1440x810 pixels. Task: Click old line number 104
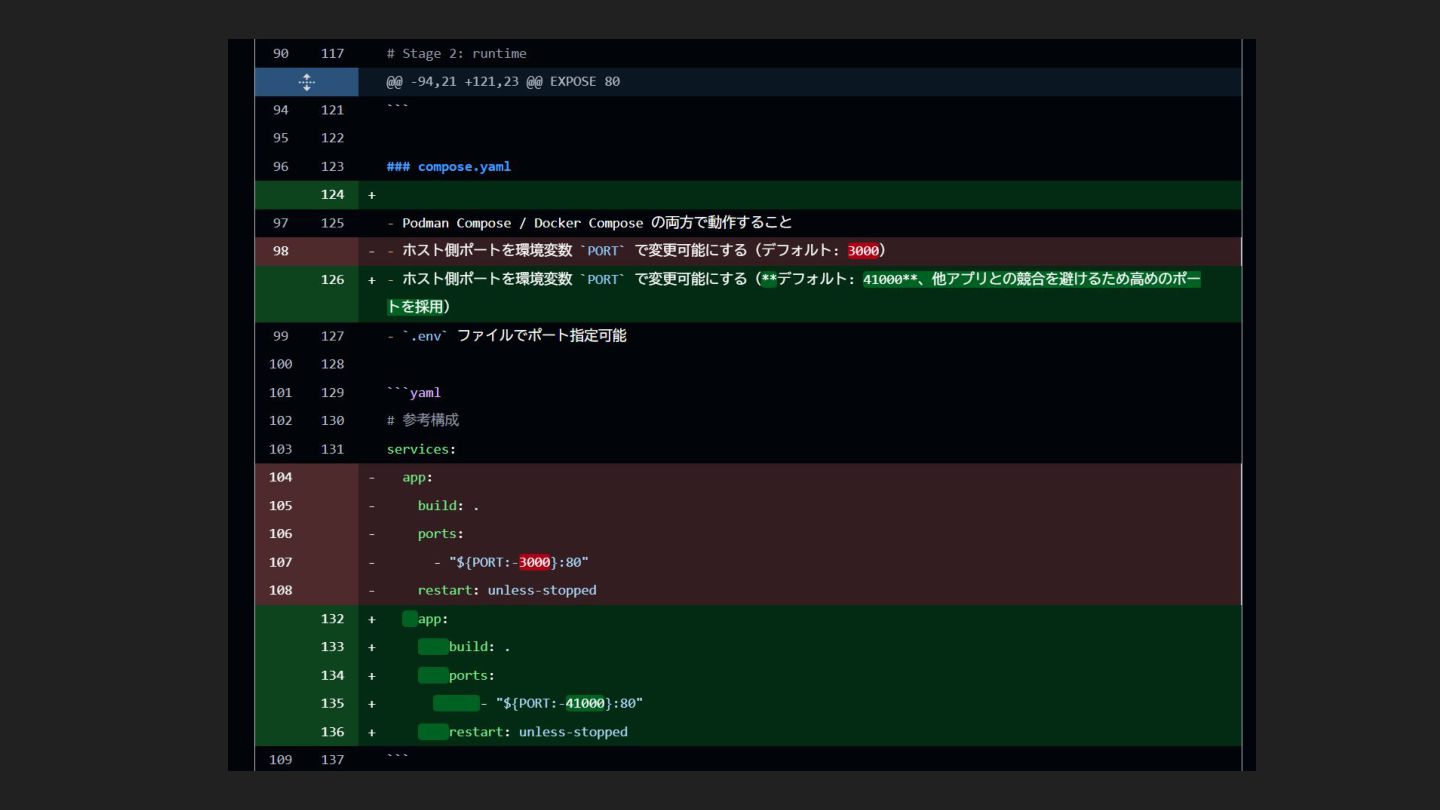click(x=281, y=477)
